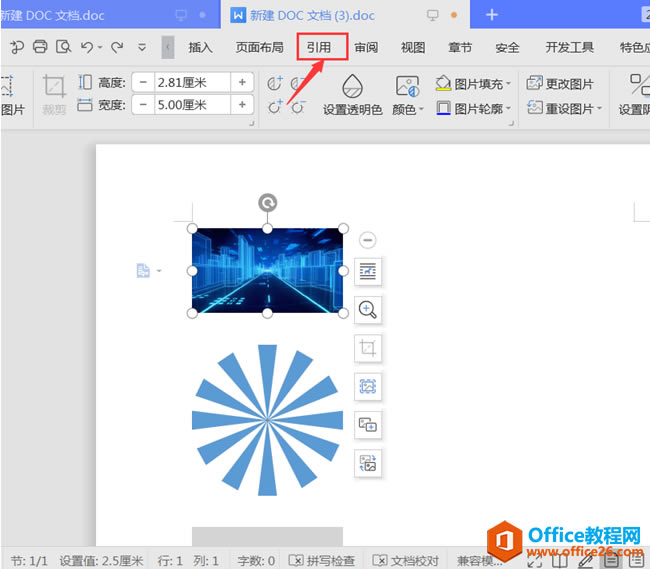Open the size group dialog launcher
Viewport: 650px width, 569px height.
[251, 123]
